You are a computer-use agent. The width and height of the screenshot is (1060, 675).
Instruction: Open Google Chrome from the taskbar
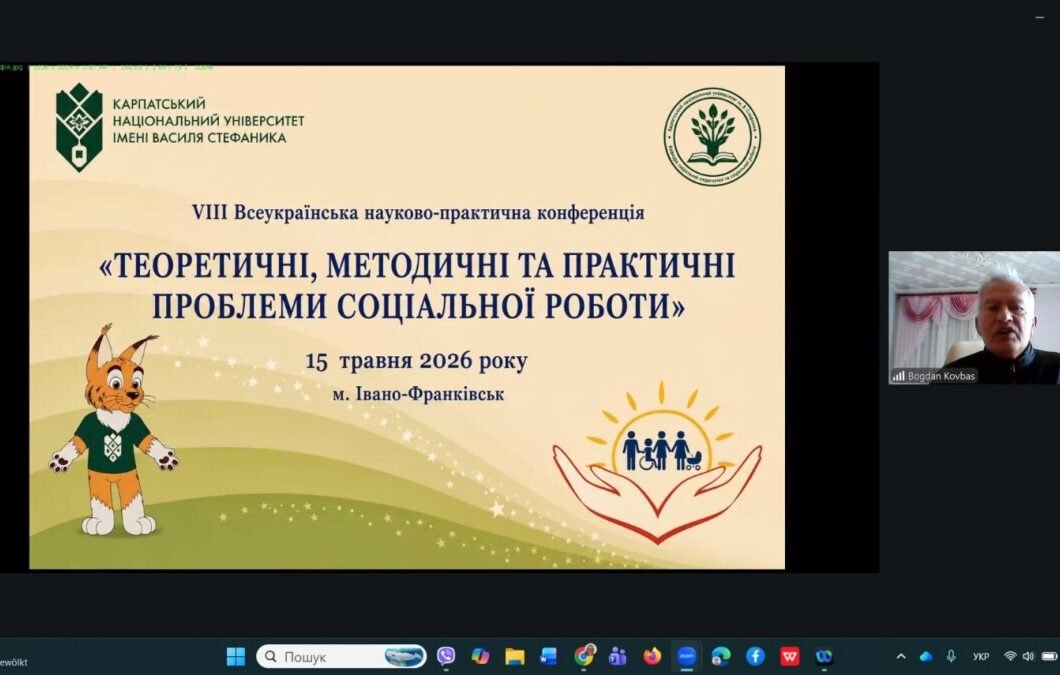(x=583, y=655)
